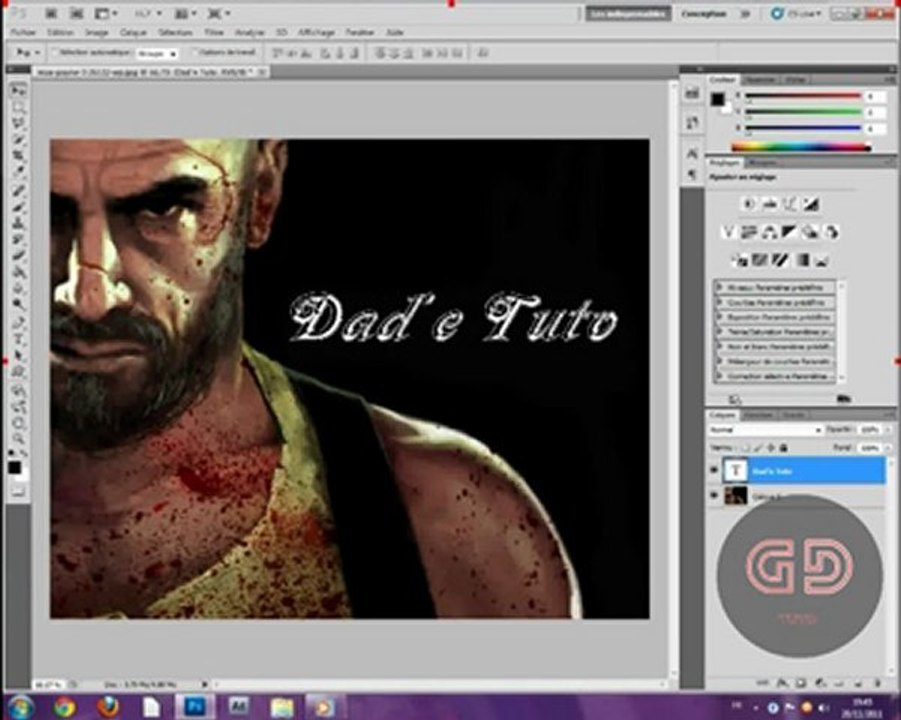Click foreground color swatch in Couleur panel
This screenshot has width=901, height=720.
click(x=717, y=99)
